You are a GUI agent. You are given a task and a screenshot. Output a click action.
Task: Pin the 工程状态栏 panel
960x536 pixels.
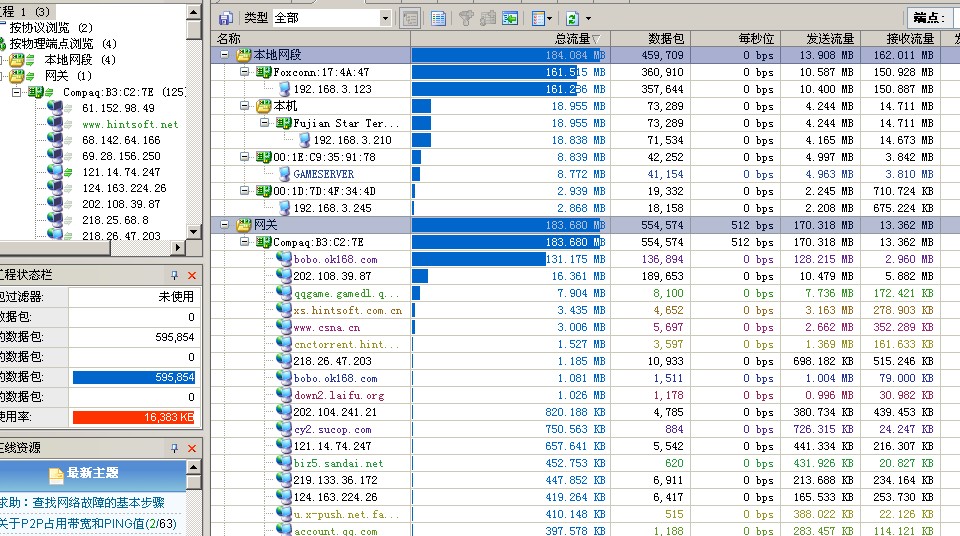(x=174, y=275)
